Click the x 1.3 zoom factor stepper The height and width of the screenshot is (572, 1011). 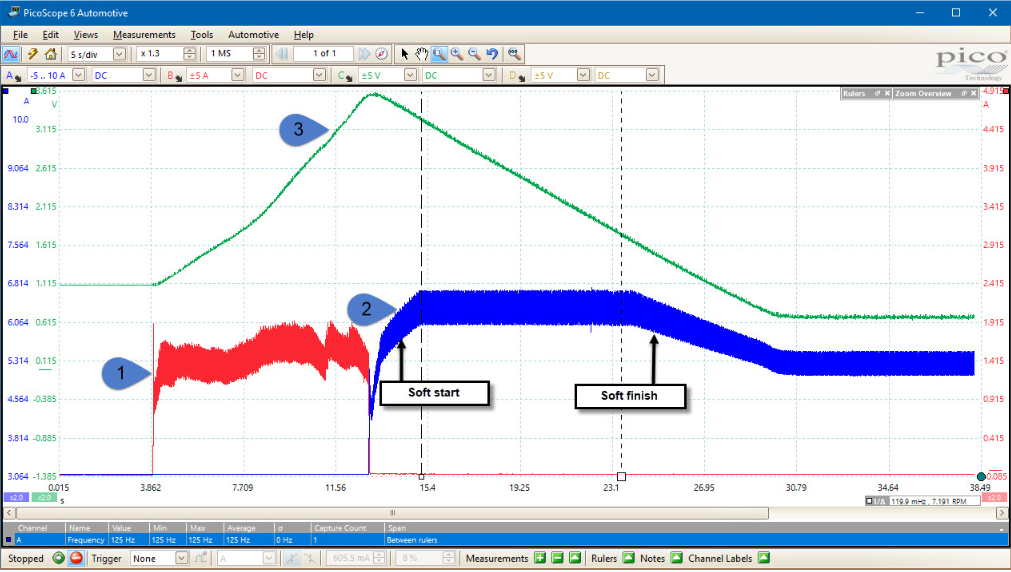pos(189,54)
